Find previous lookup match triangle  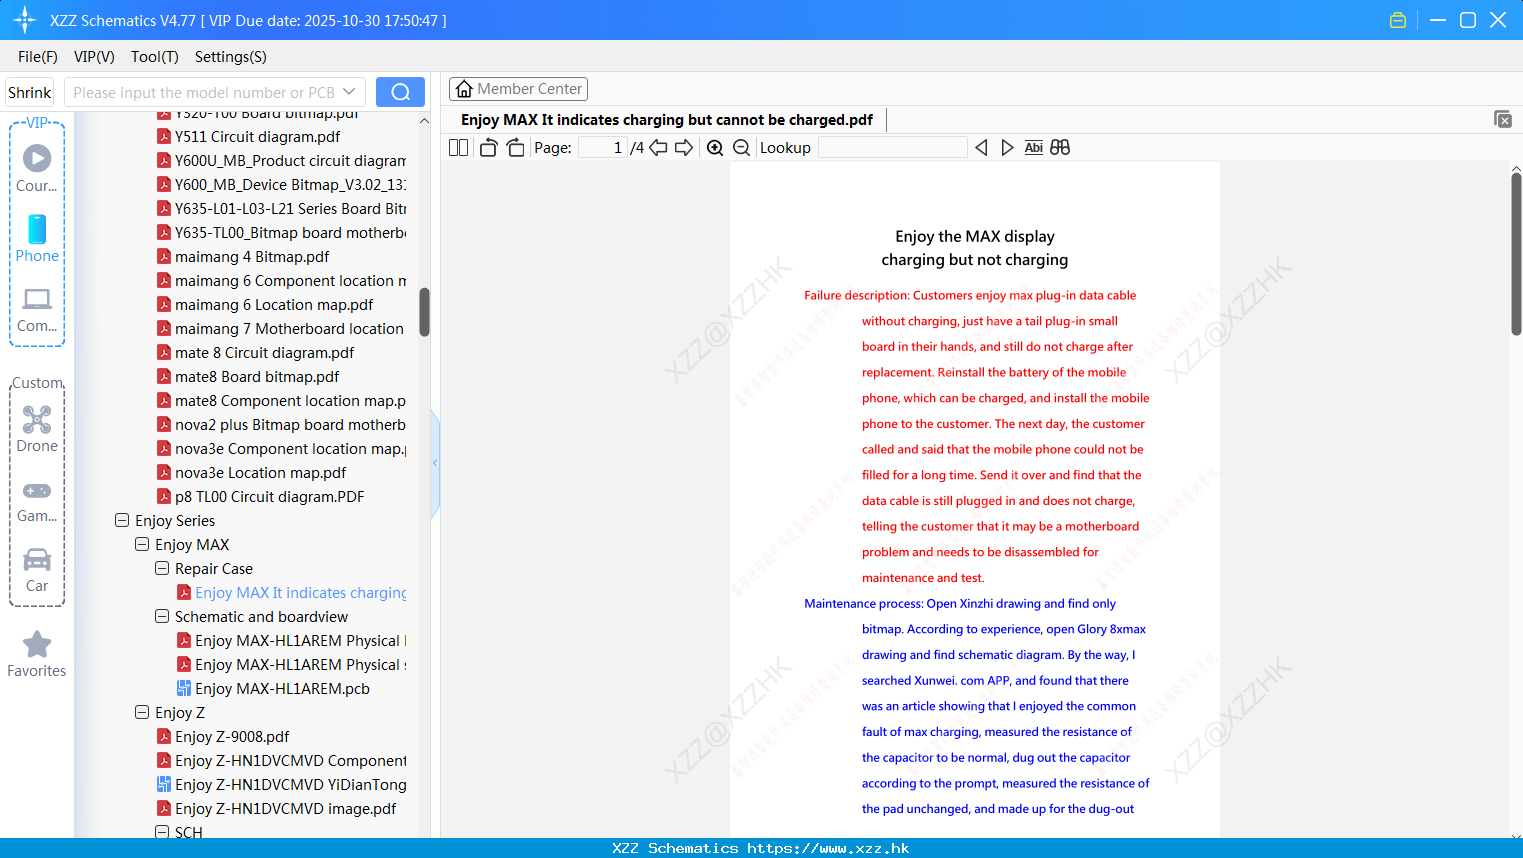[981, 147]
